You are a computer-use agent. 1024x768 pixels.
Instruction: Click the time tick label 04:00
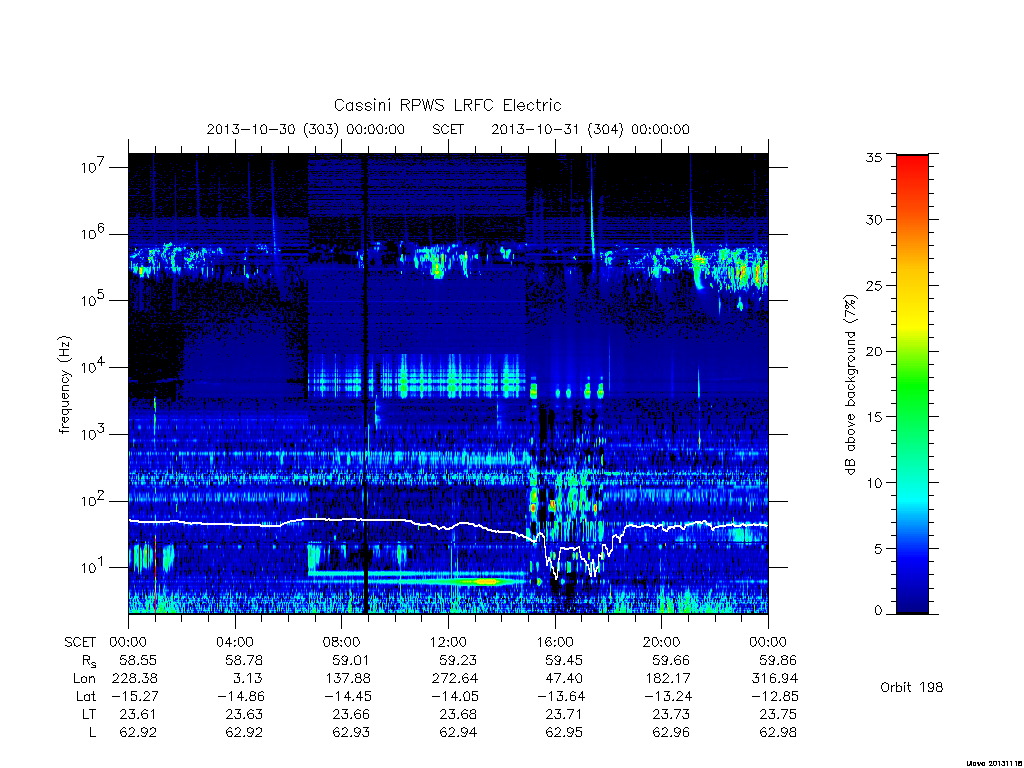[x=234, y=642]
